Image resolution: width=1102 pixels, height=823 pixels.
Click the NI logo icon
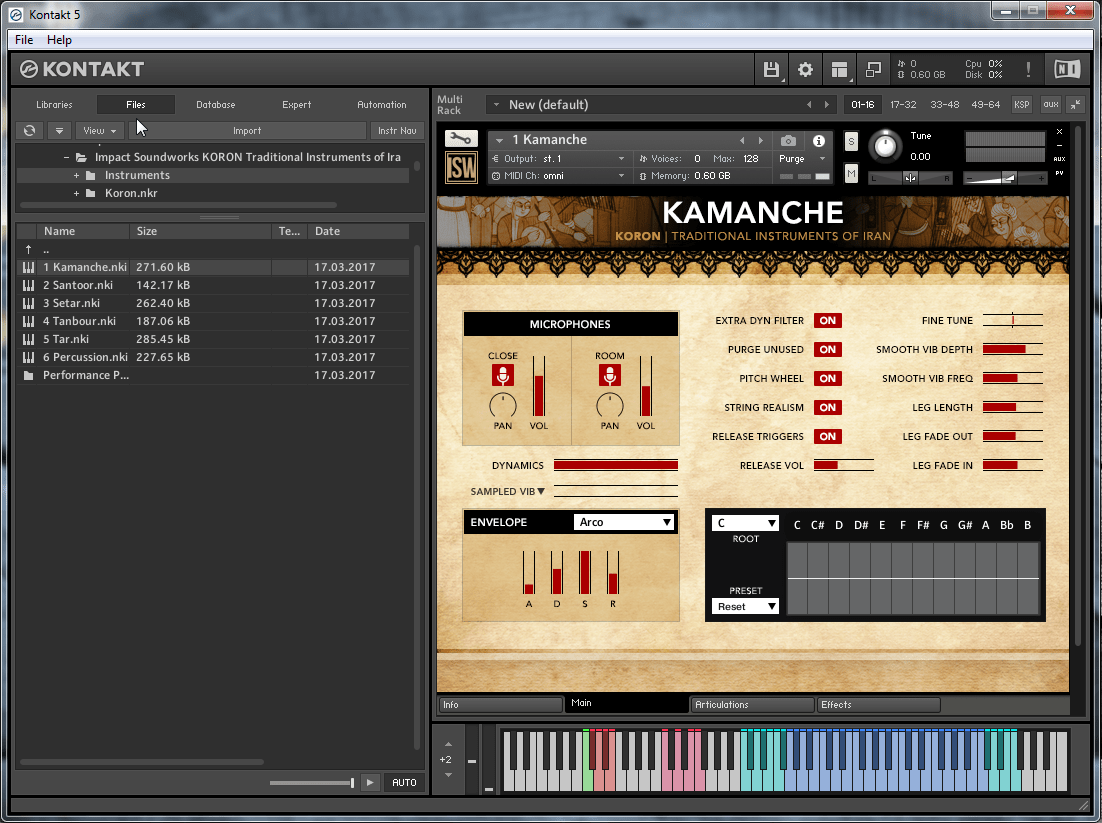coord(1066,69)
